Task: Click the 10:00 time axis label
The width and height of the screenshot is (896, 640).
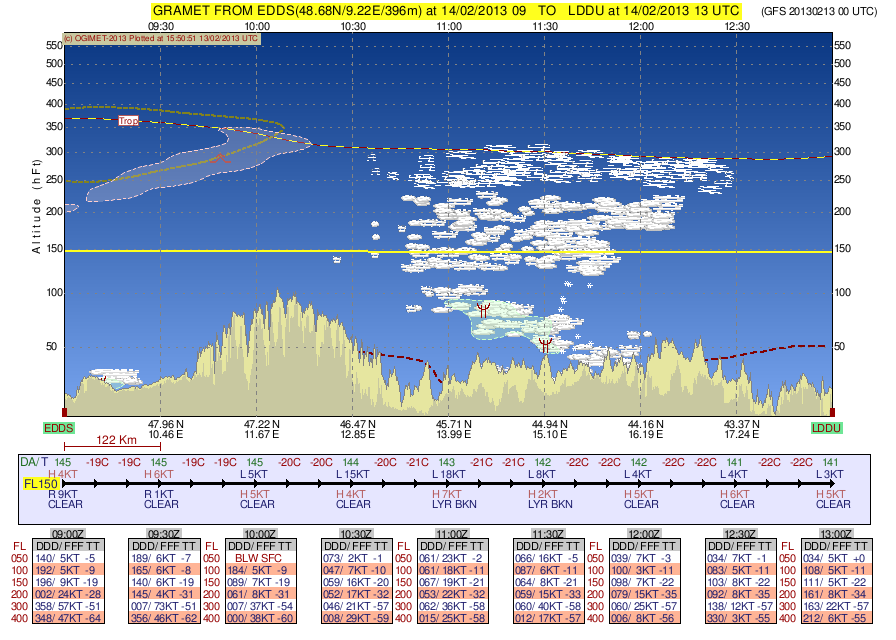Action: 257,26
